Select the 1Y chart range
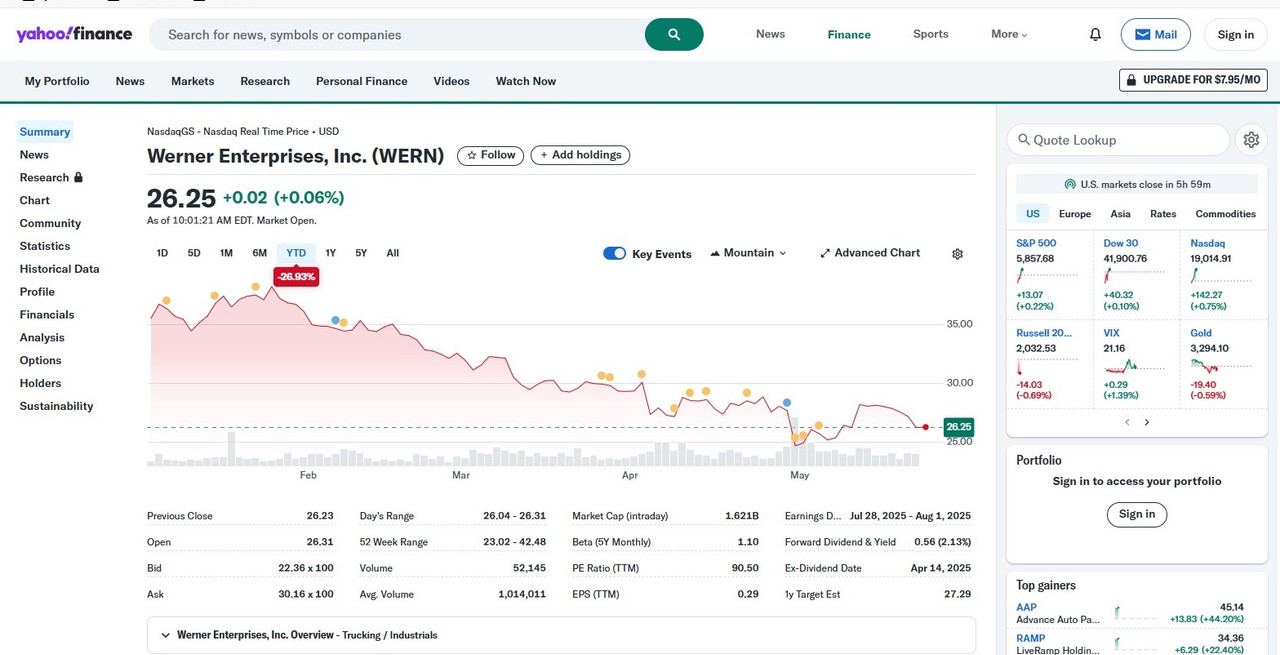Screen dimensions: 1280x655 click(331, 253)
